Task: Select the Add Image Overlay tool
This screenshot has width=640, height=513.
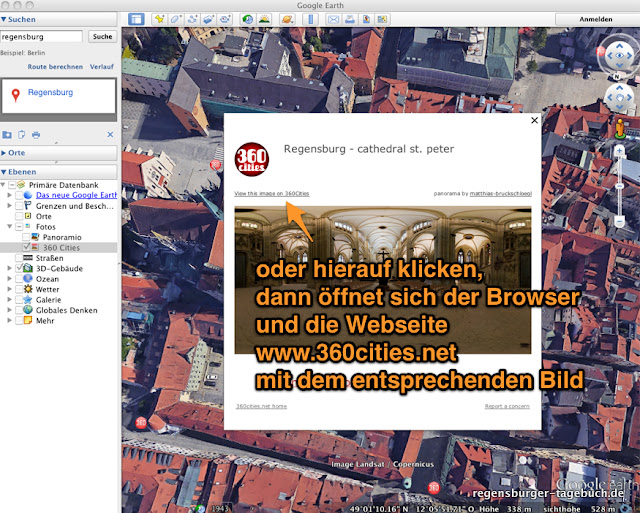Action: pyautogui.click(x=209, y=19)
